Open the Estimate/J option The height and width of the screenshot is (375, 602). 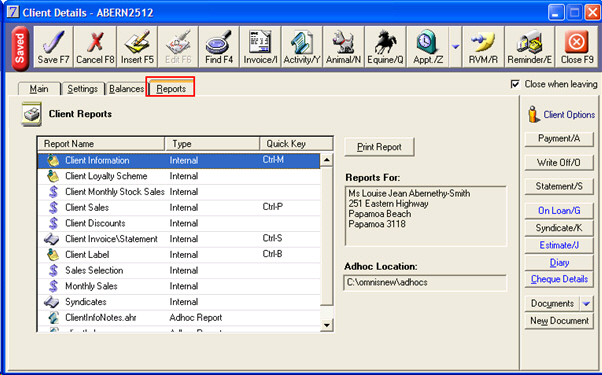point(559,245)
